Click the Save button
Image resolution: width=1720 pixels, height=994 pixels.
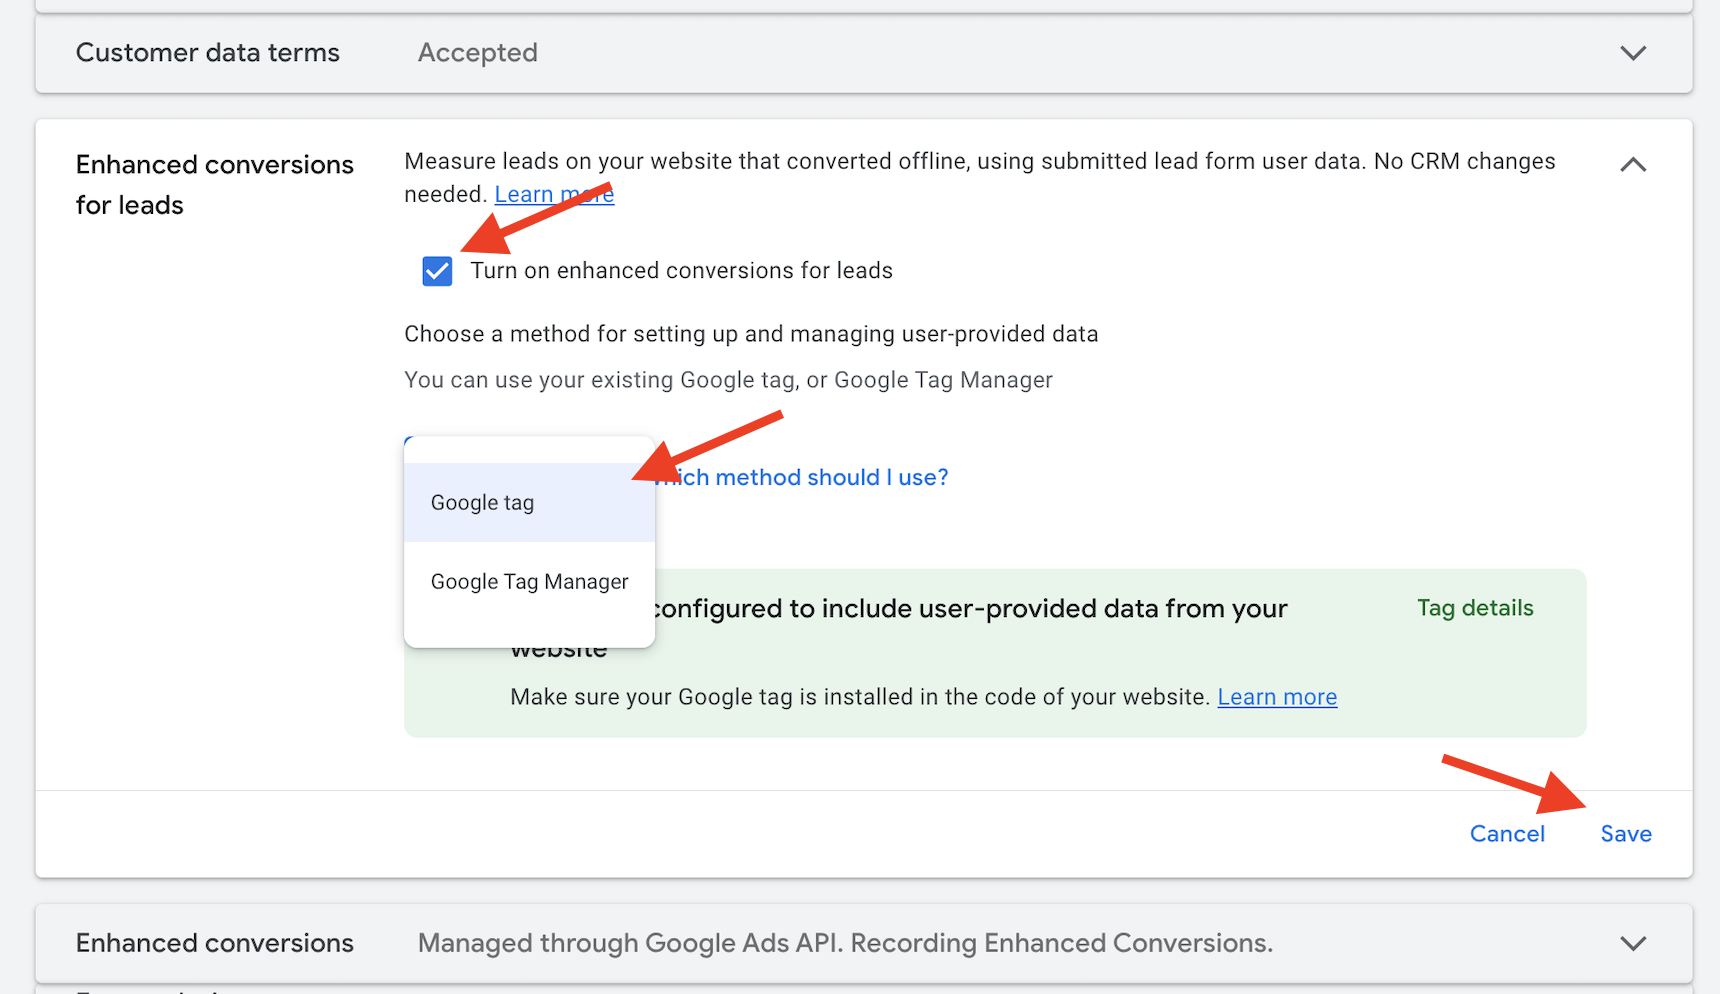pos(1626,834)
